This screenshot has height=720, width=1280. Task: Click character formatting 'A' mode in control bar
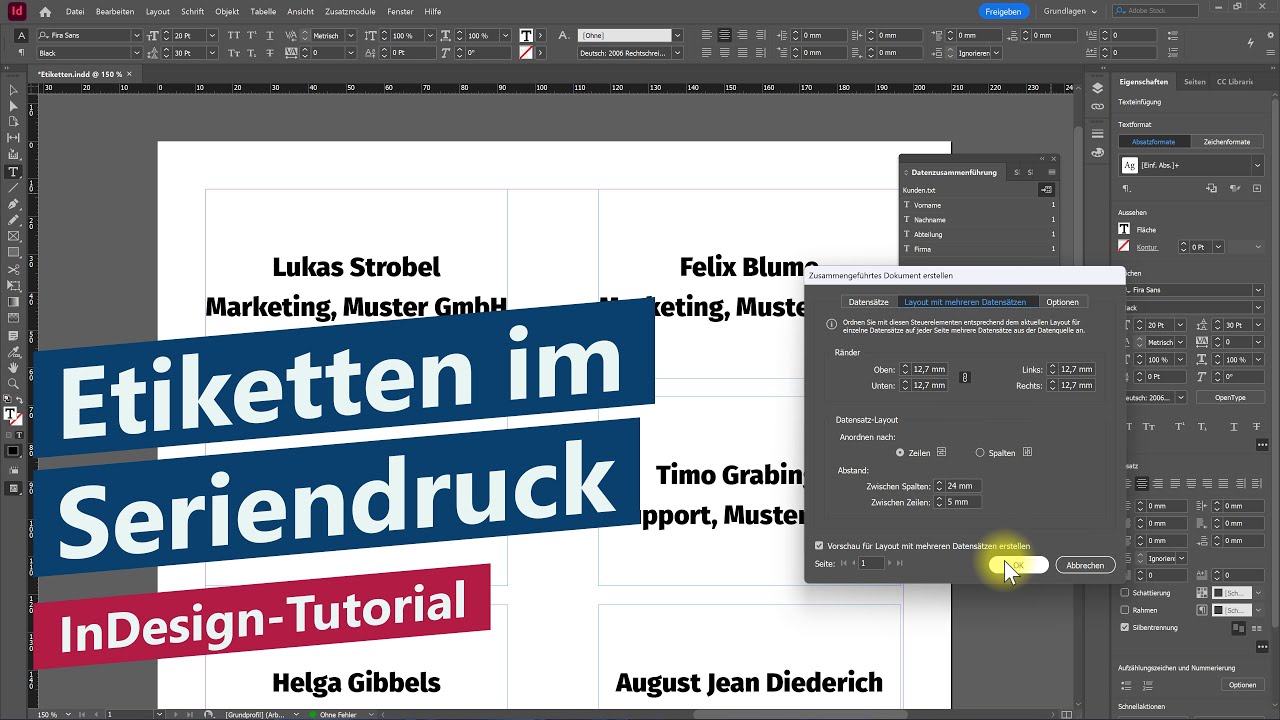coord(22,35)
